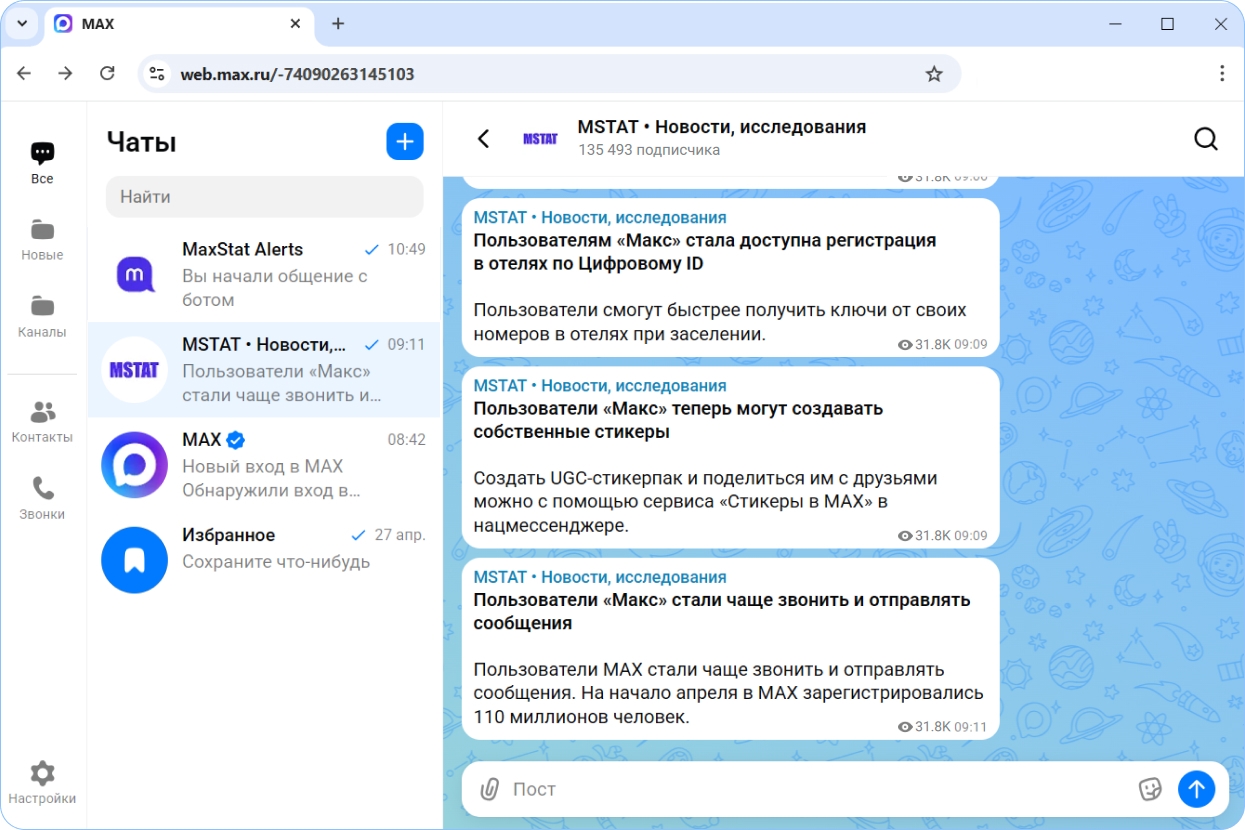Open the tab search dropdown arrow in the browser
The width and height of the screenshot is (1245, 830).
(x=21, y=24)
